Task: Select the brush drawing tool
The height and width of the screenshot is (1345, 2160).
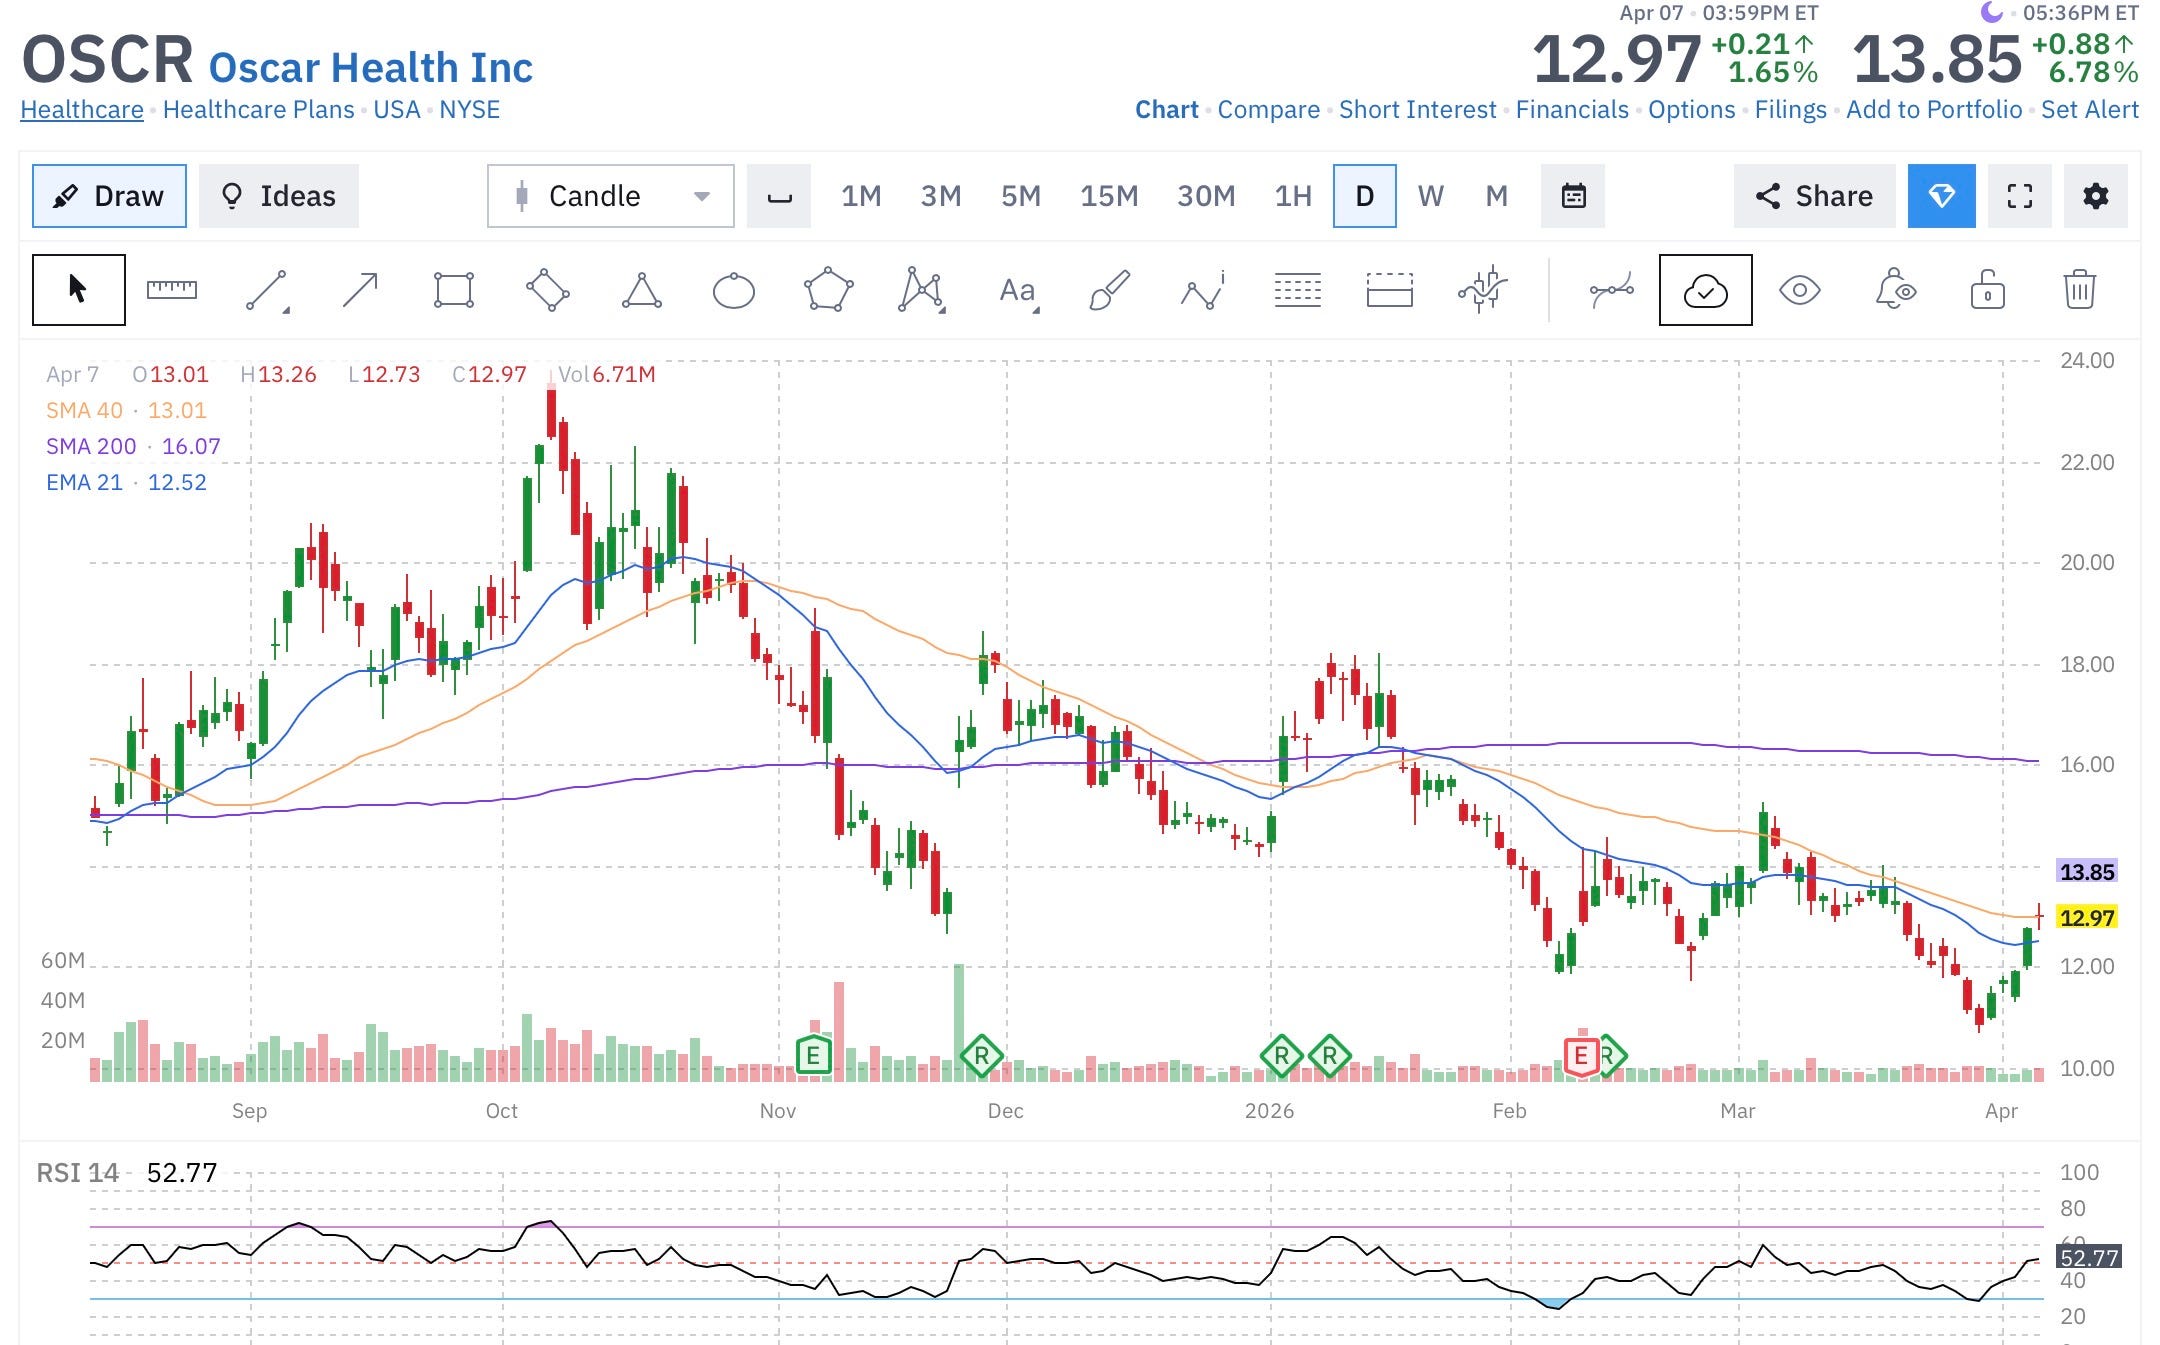Action: coord(1109,290)
